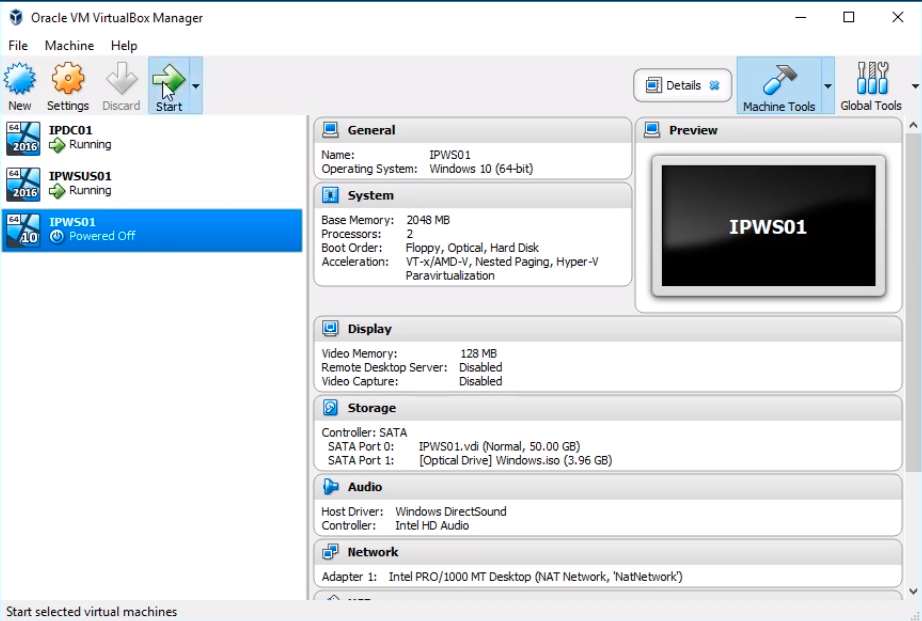Viewport: 922px width, 621px height.
Task: Click the IPWS01 preview thumbnail
Action: tap(767, 227)
